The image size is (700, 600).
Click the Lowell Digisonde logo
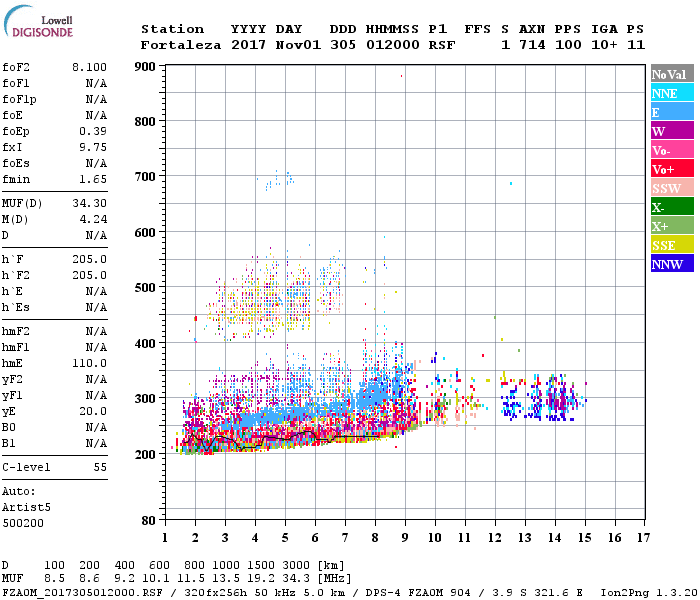coord(38,21)
